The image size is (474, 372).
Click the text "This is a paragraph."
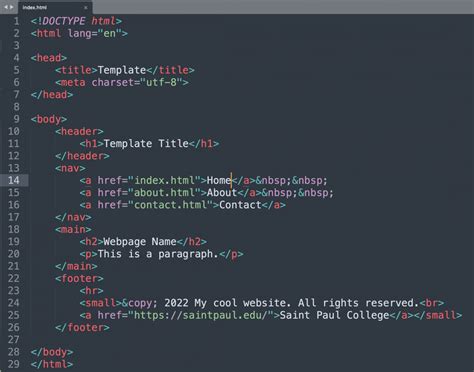pos(158,254)
